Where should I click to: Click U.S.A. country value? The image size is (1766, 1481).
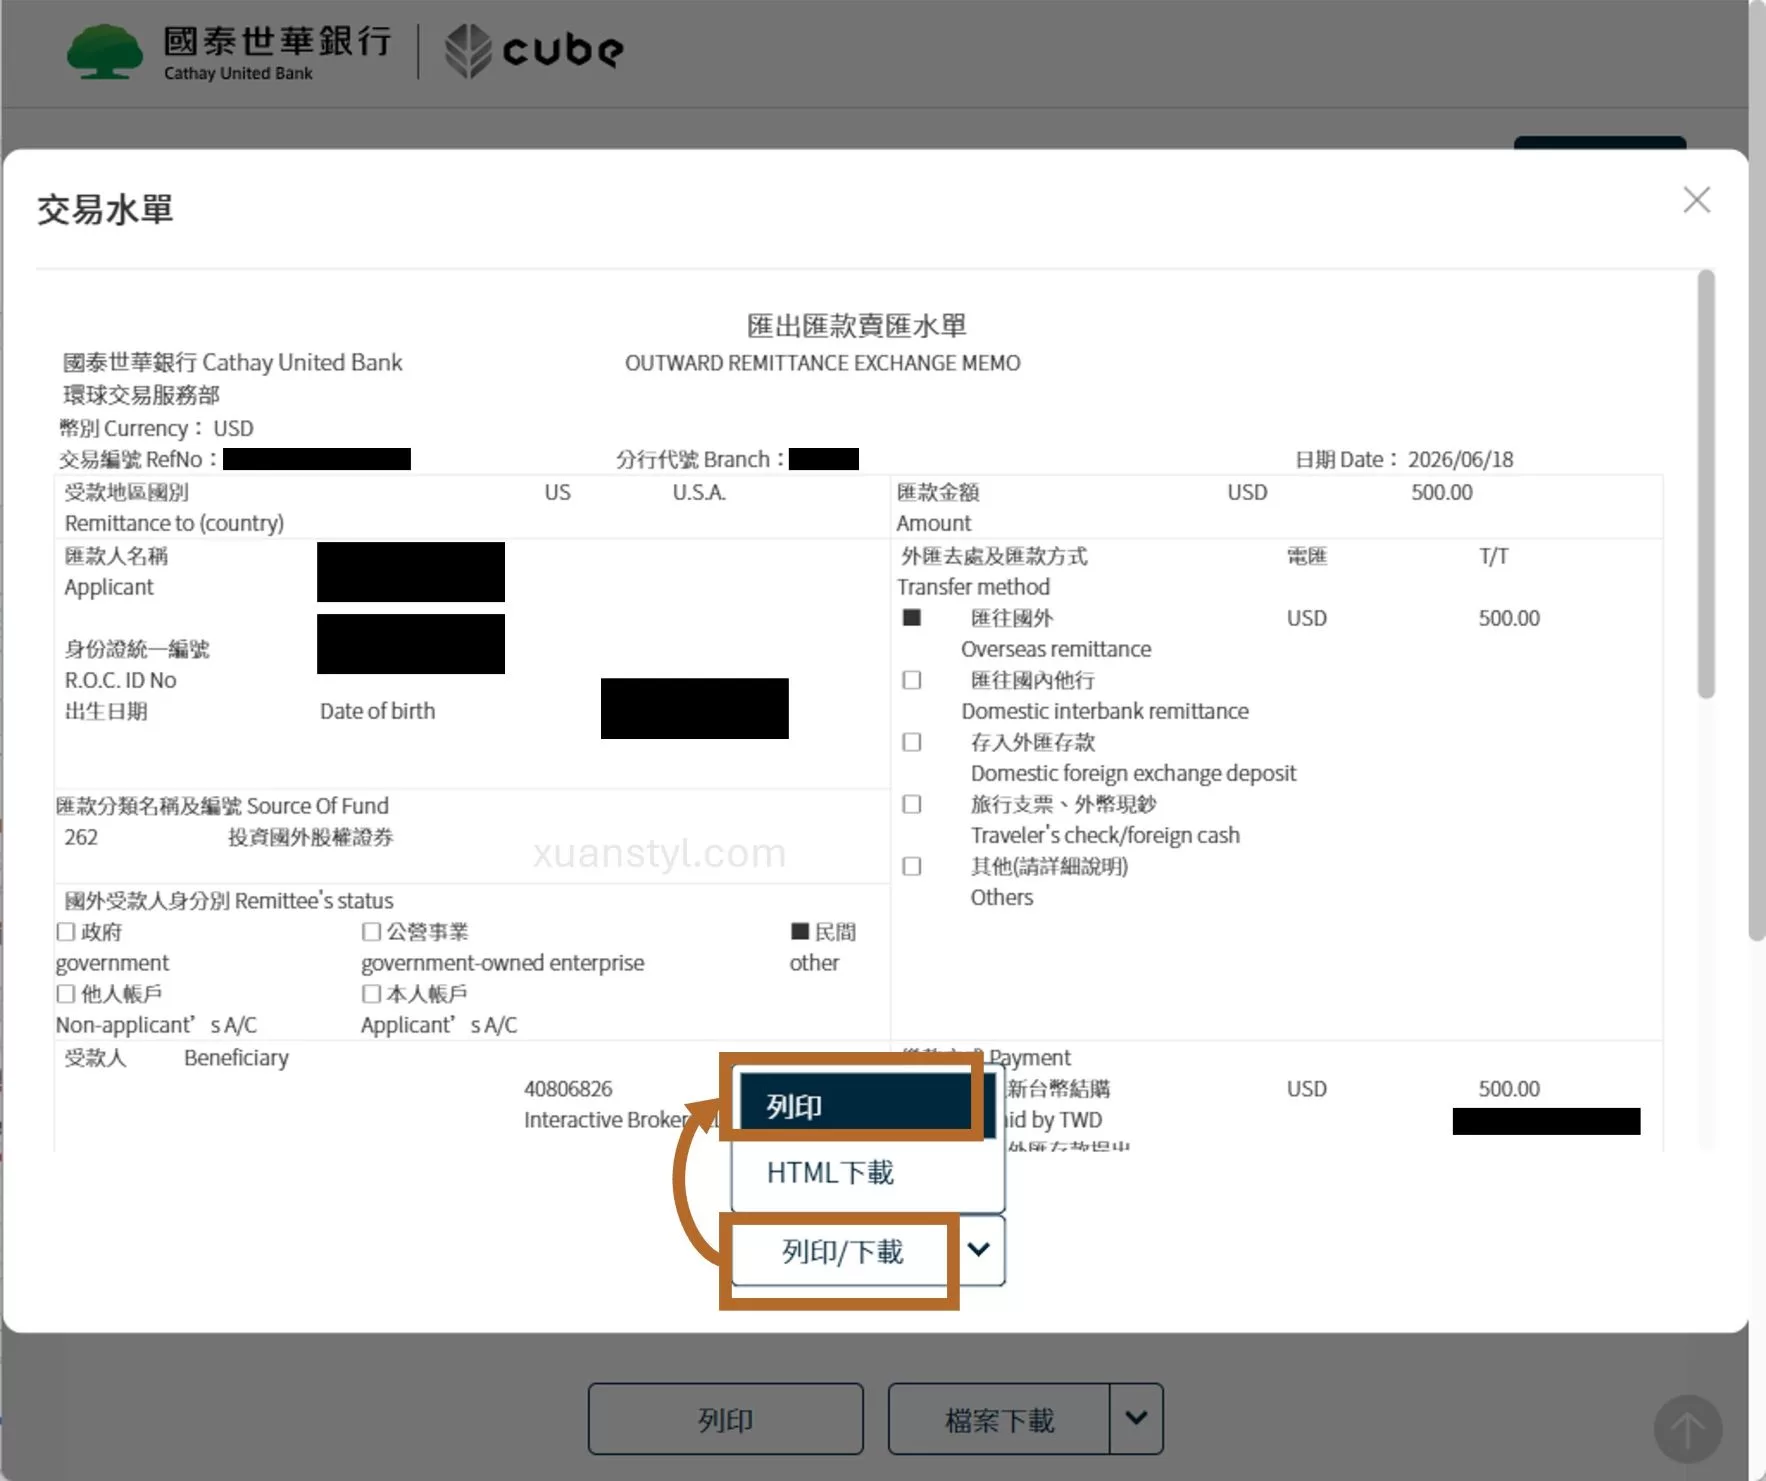699,492
